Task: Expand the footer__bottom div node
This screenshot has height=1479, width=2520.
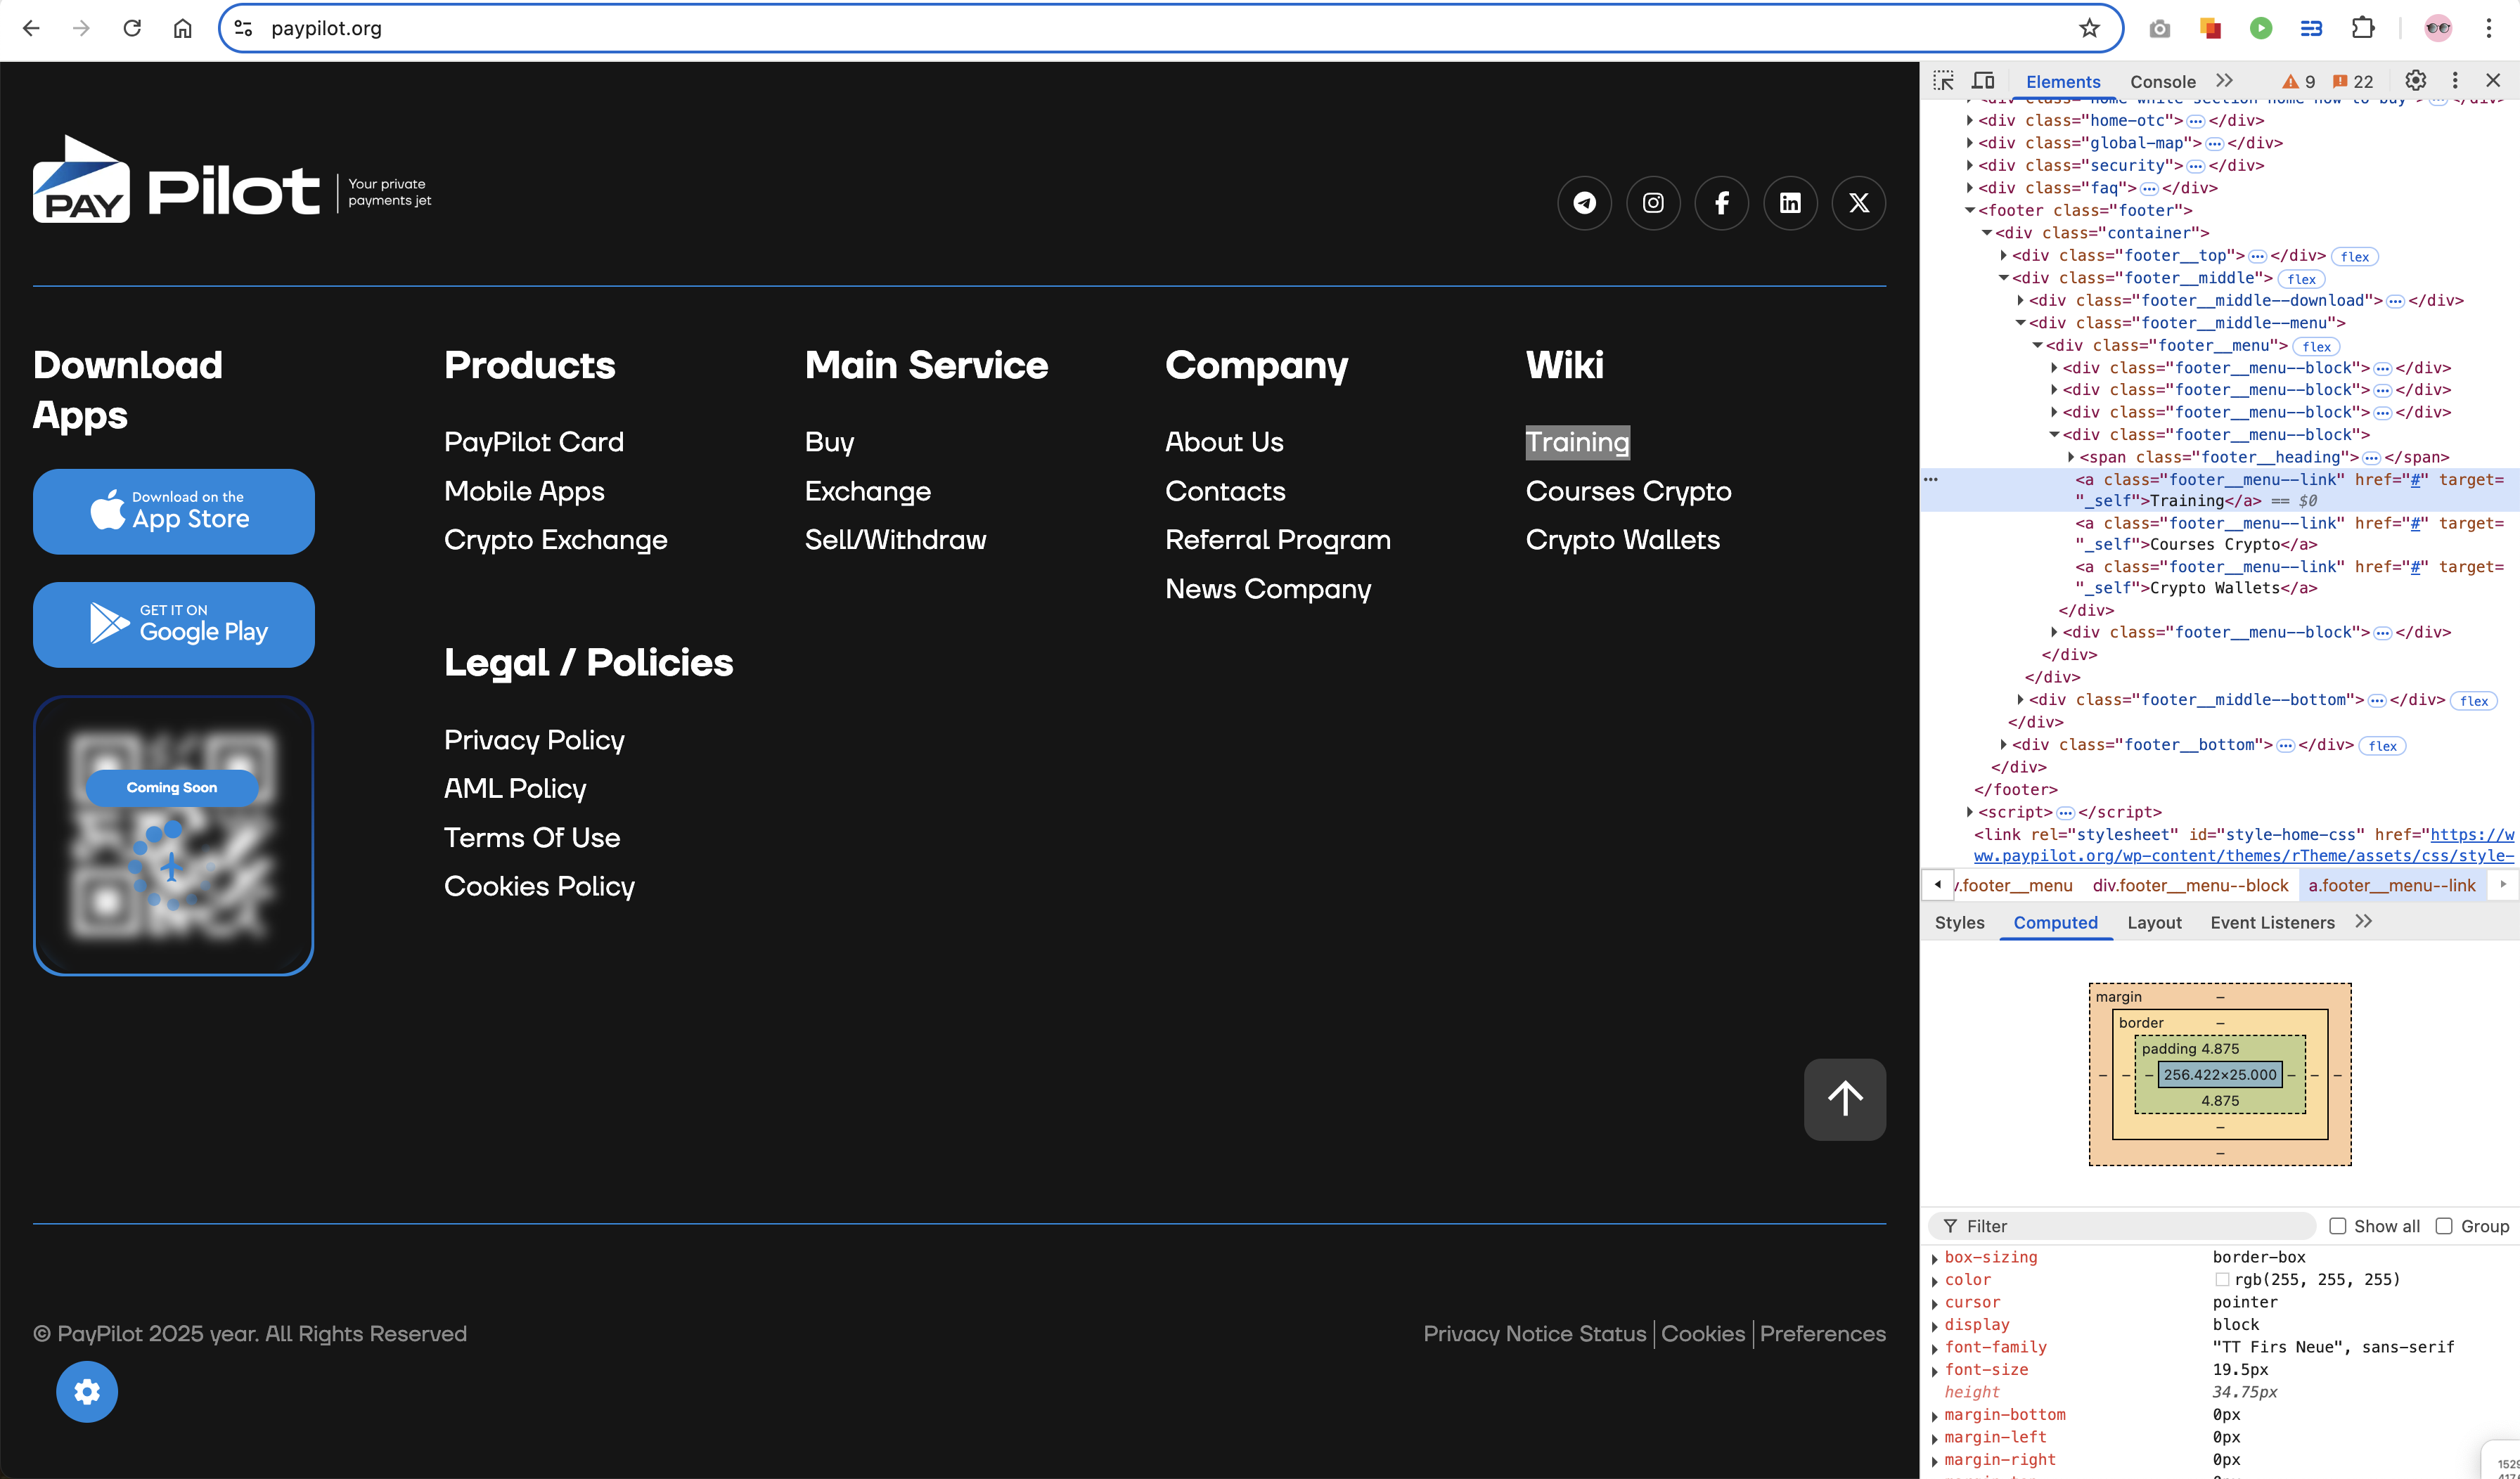Action: click(2004, 745)
